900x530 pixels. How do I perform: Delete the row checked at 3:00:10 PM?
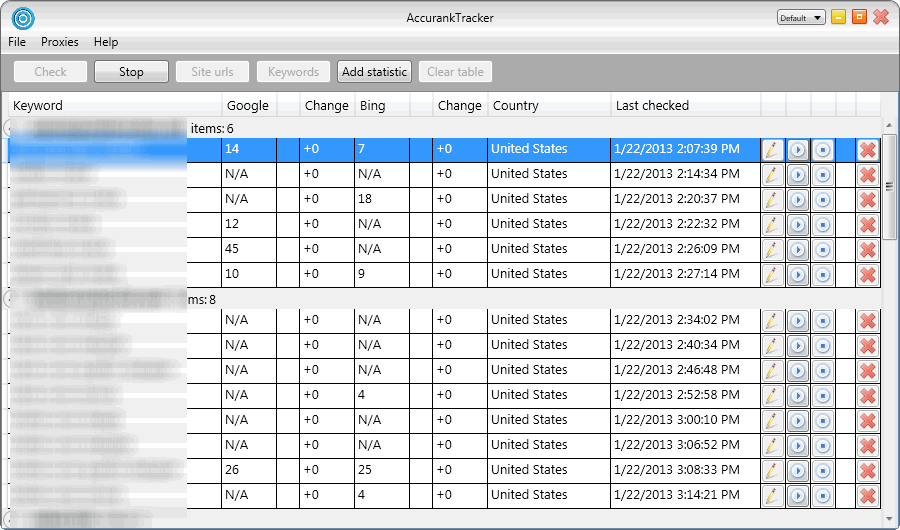click(x=868, y=421)
